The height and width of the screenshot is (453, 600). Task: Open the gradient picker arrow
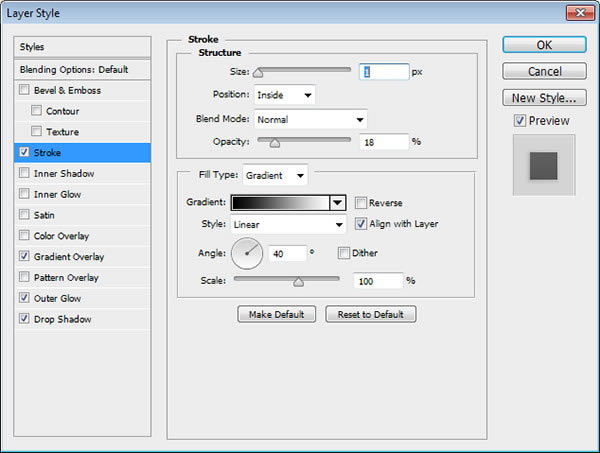pos(338,203)
